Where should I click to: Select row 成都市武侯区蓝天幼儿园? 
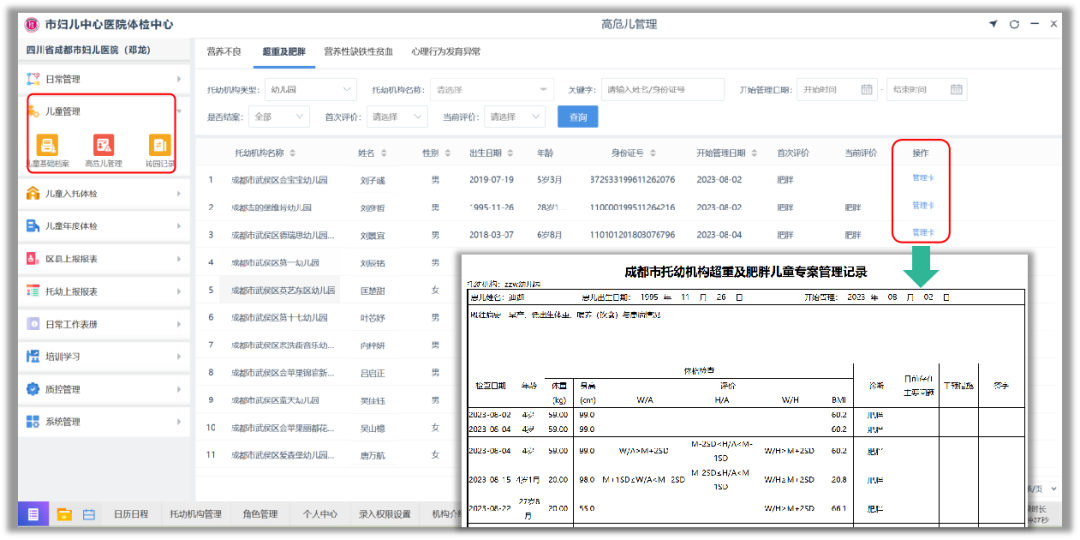tap(275, 400)
